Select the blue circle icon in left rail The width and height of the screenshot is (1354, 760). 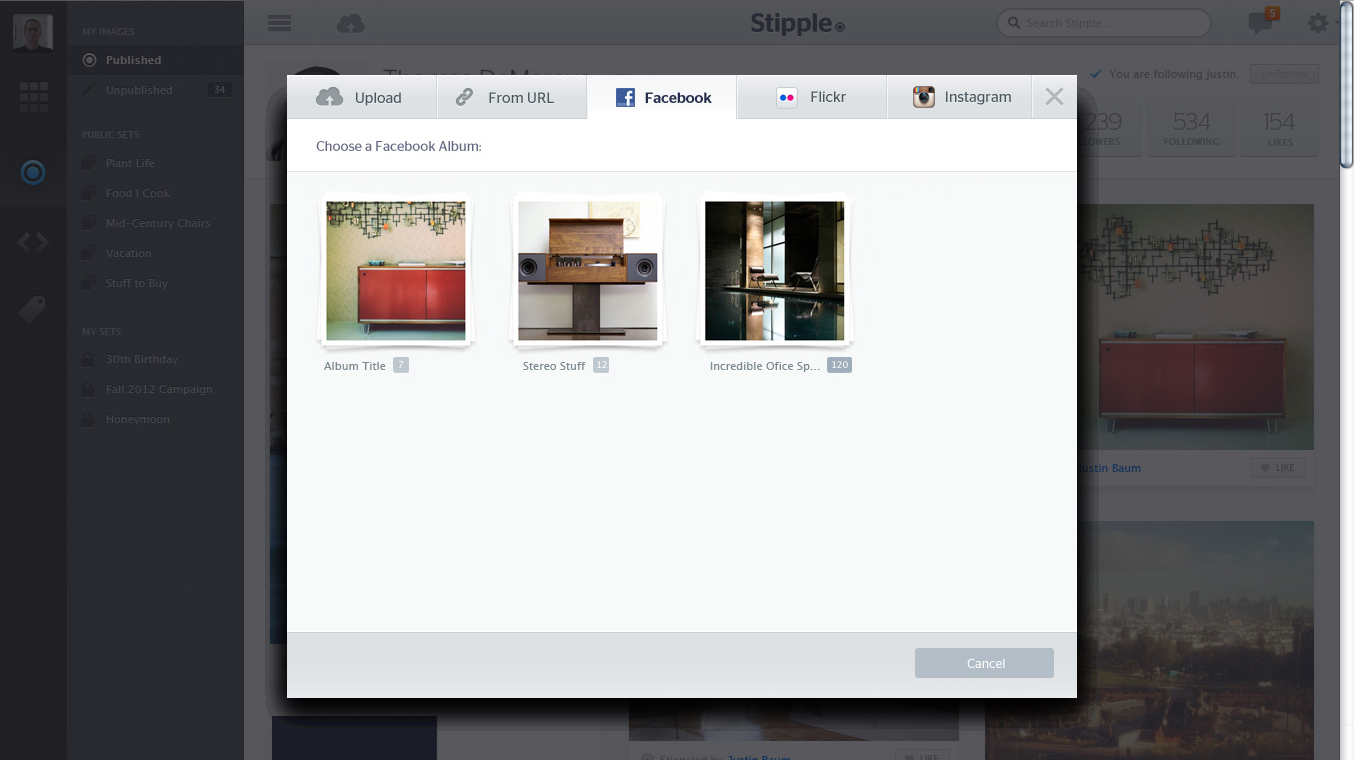(x=33, y=173)
